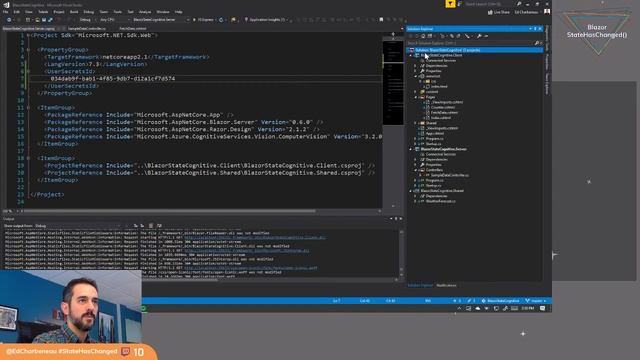Start debugging with IIS Express
The image size is (640, 360).
(x=204, y=20)
